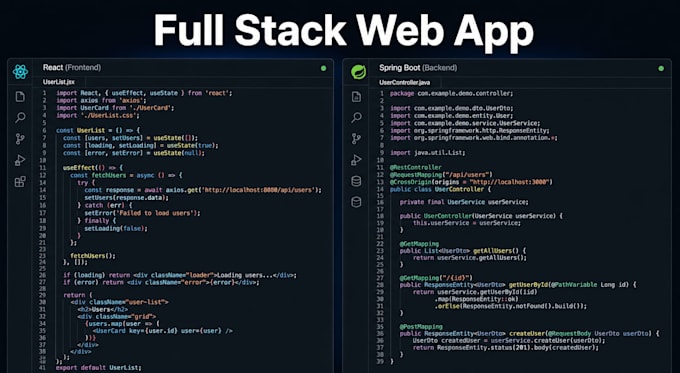The image size is (680, 373).
Task: Click the React (Frontend) panel title
Action: [x=72, y=68]
